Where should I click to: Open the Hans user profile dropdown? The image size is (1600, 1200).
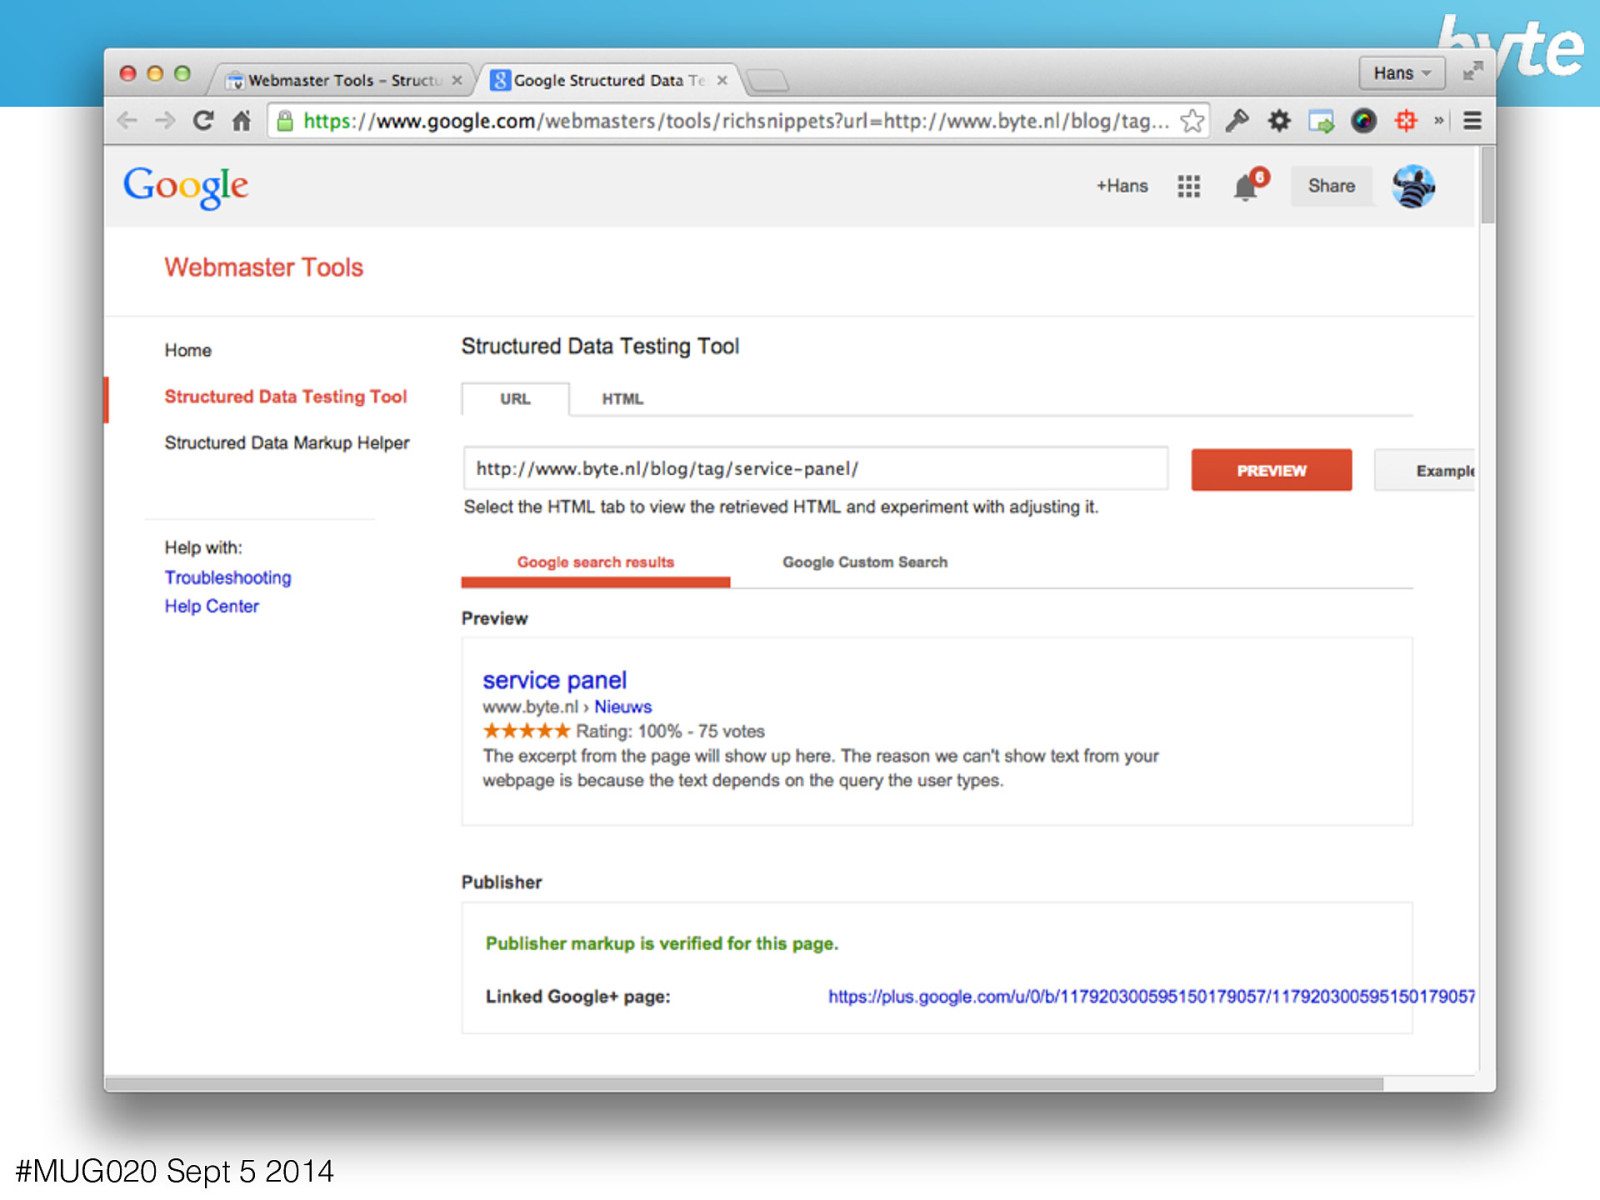click(x=1402, y=73)
